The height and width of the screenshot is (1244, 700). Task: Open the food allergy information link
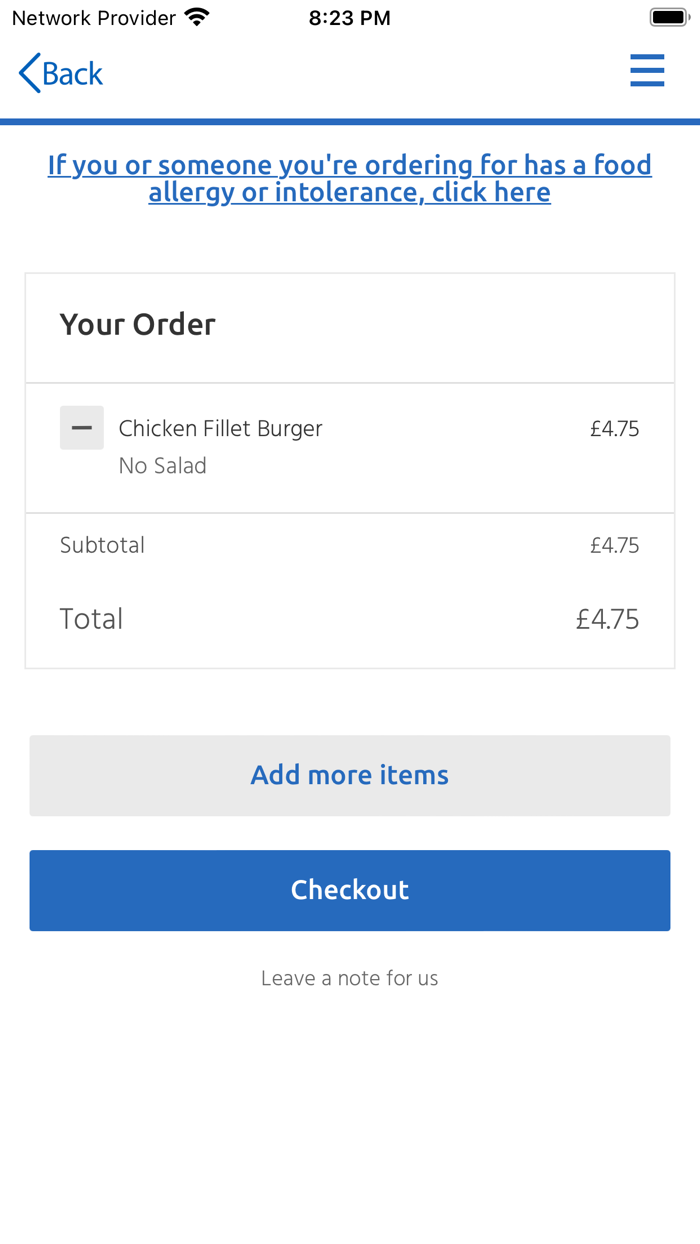[x=350, y=178]
